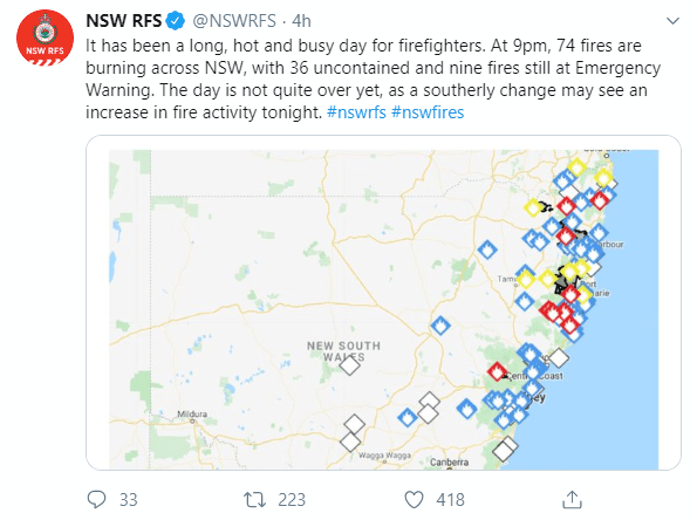View the 223 retweets count

[292, 499]
